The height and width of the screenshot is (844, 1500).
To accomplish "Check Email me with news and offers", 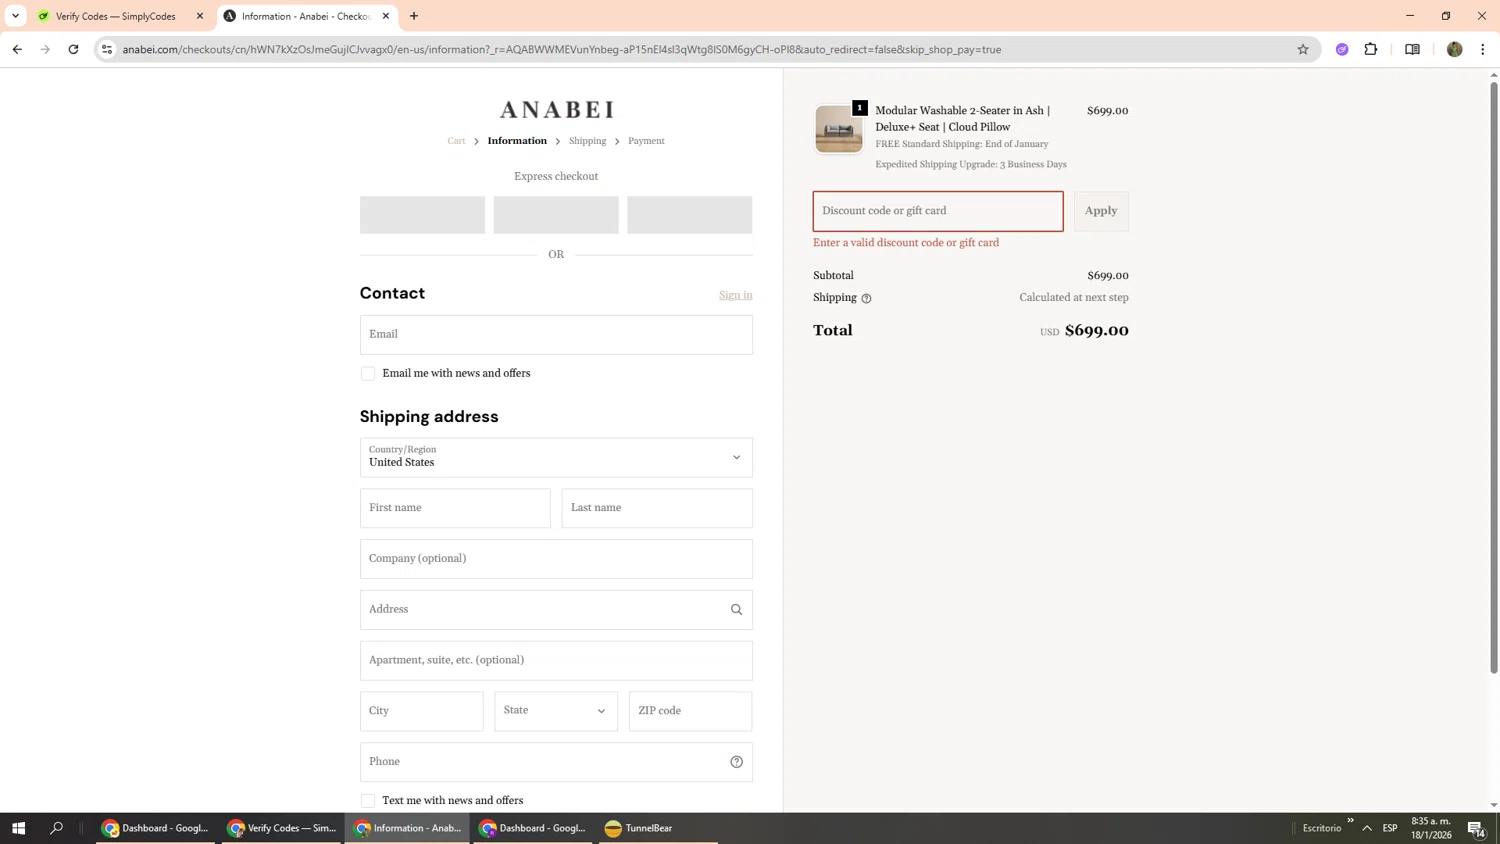I will (x=368, y=374).
